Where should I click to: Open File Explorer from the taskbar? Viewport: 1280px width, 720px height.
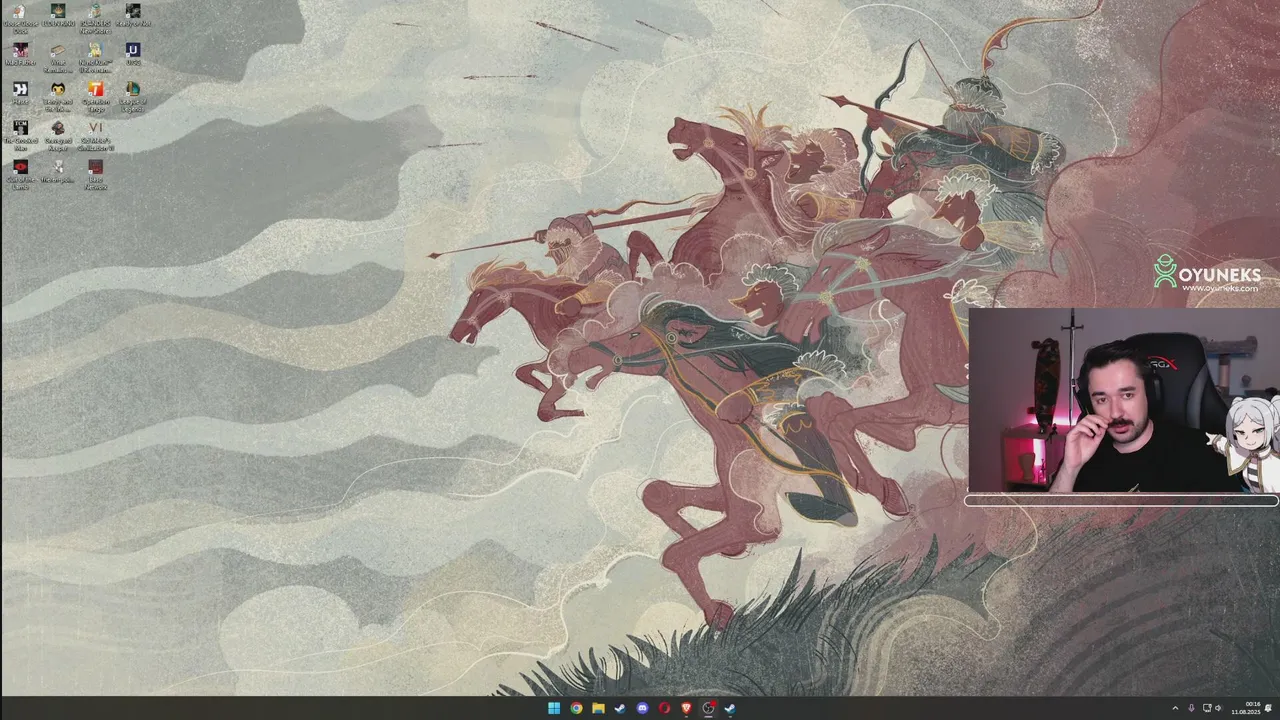coord(598,708)
